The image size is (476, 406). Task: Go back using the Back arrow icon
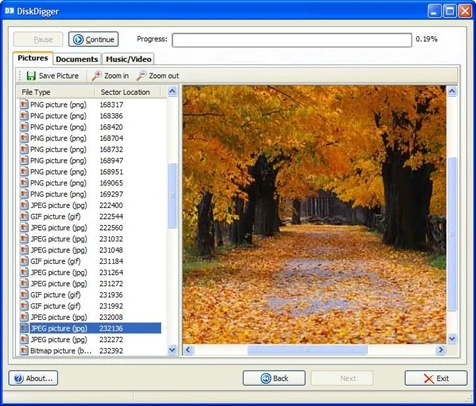tap(266, 378)
